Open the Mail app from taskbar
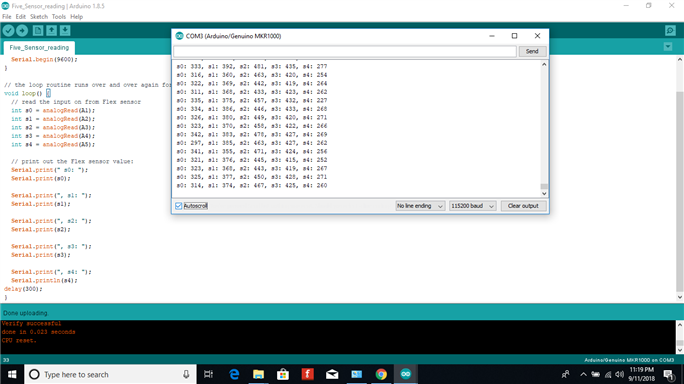684x384 pixels. click(x=332, y=374)
